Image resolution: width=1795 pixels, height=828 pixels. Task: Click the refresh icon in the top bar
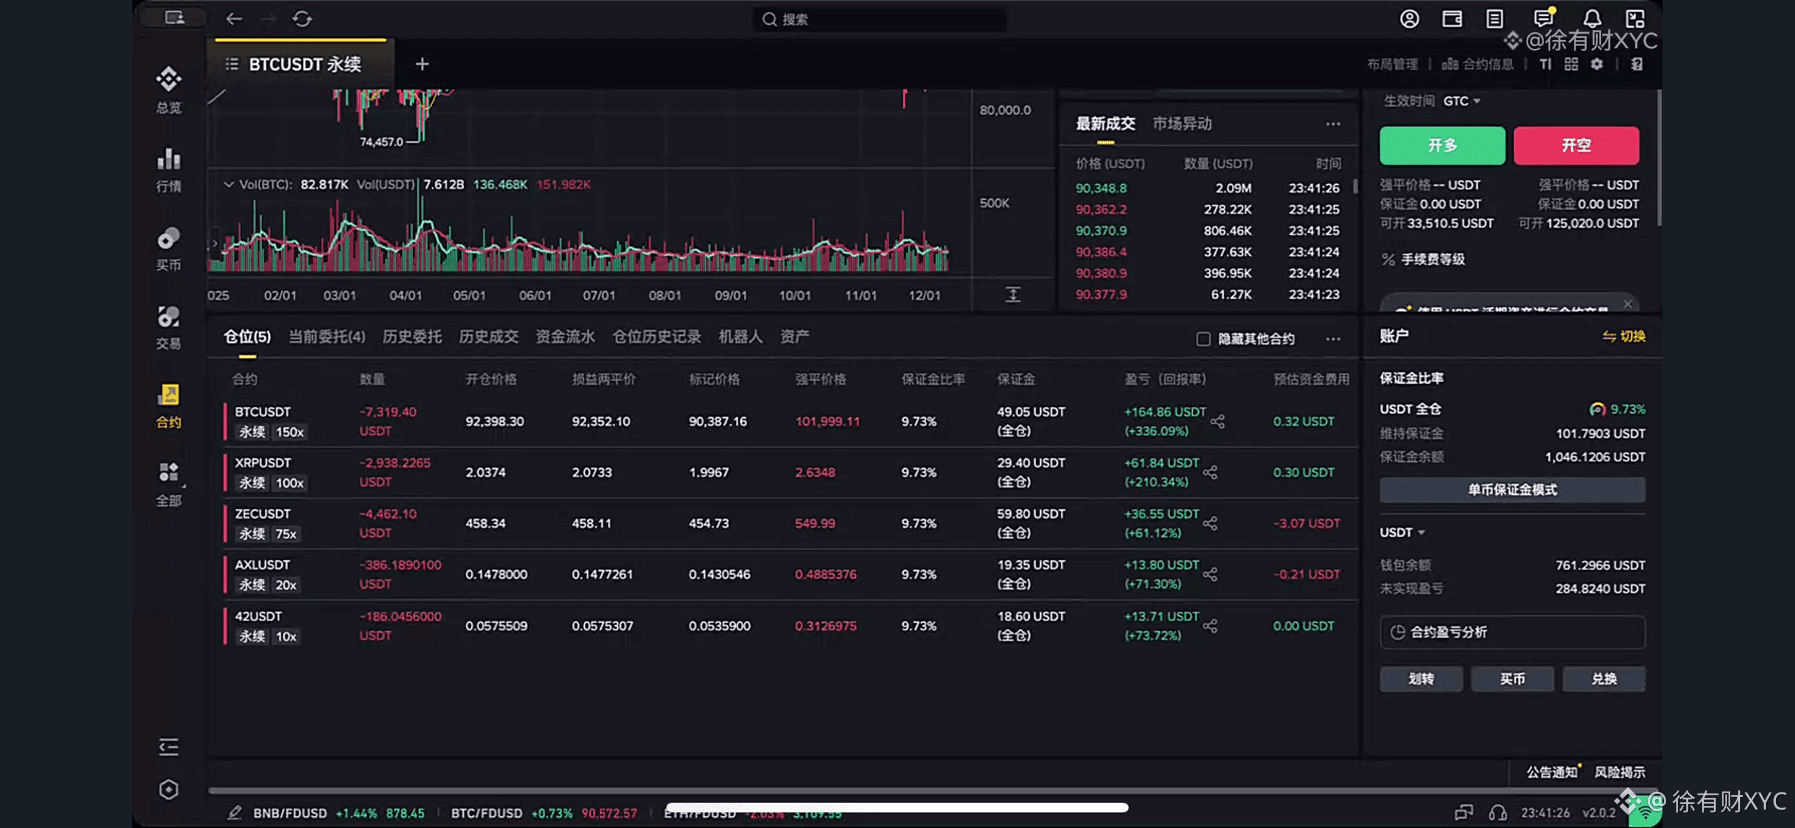pos(302,19)
